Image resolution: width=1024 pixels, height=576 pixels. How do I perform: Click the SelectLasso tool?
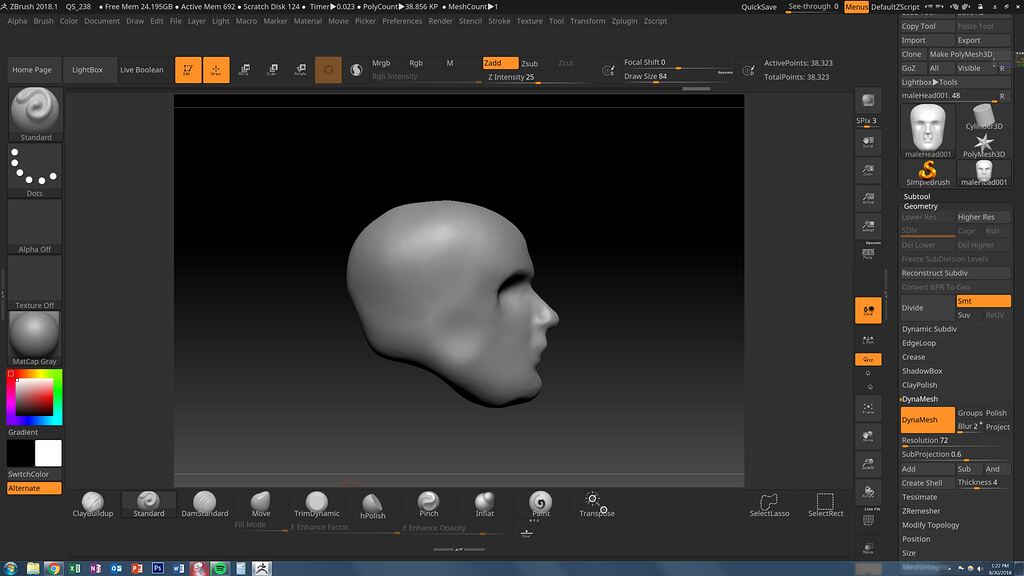pyautogui.click(x=769, y=503)
